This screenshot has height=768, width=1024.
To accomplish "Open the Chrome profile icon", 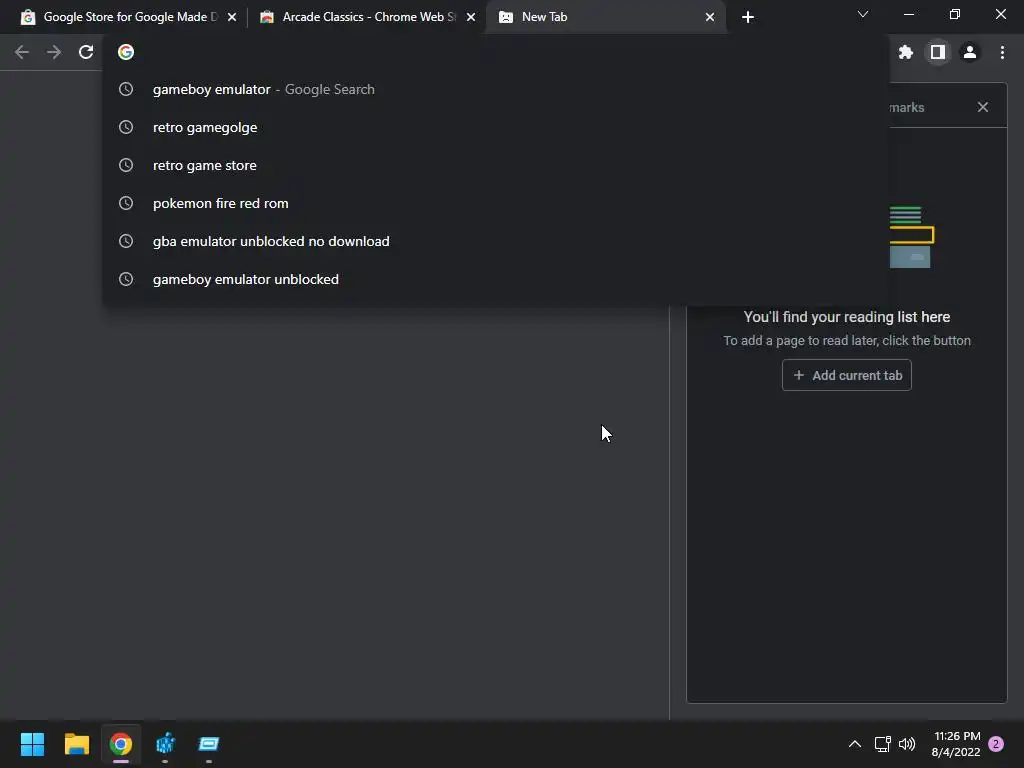I will (x=970, y=52).
